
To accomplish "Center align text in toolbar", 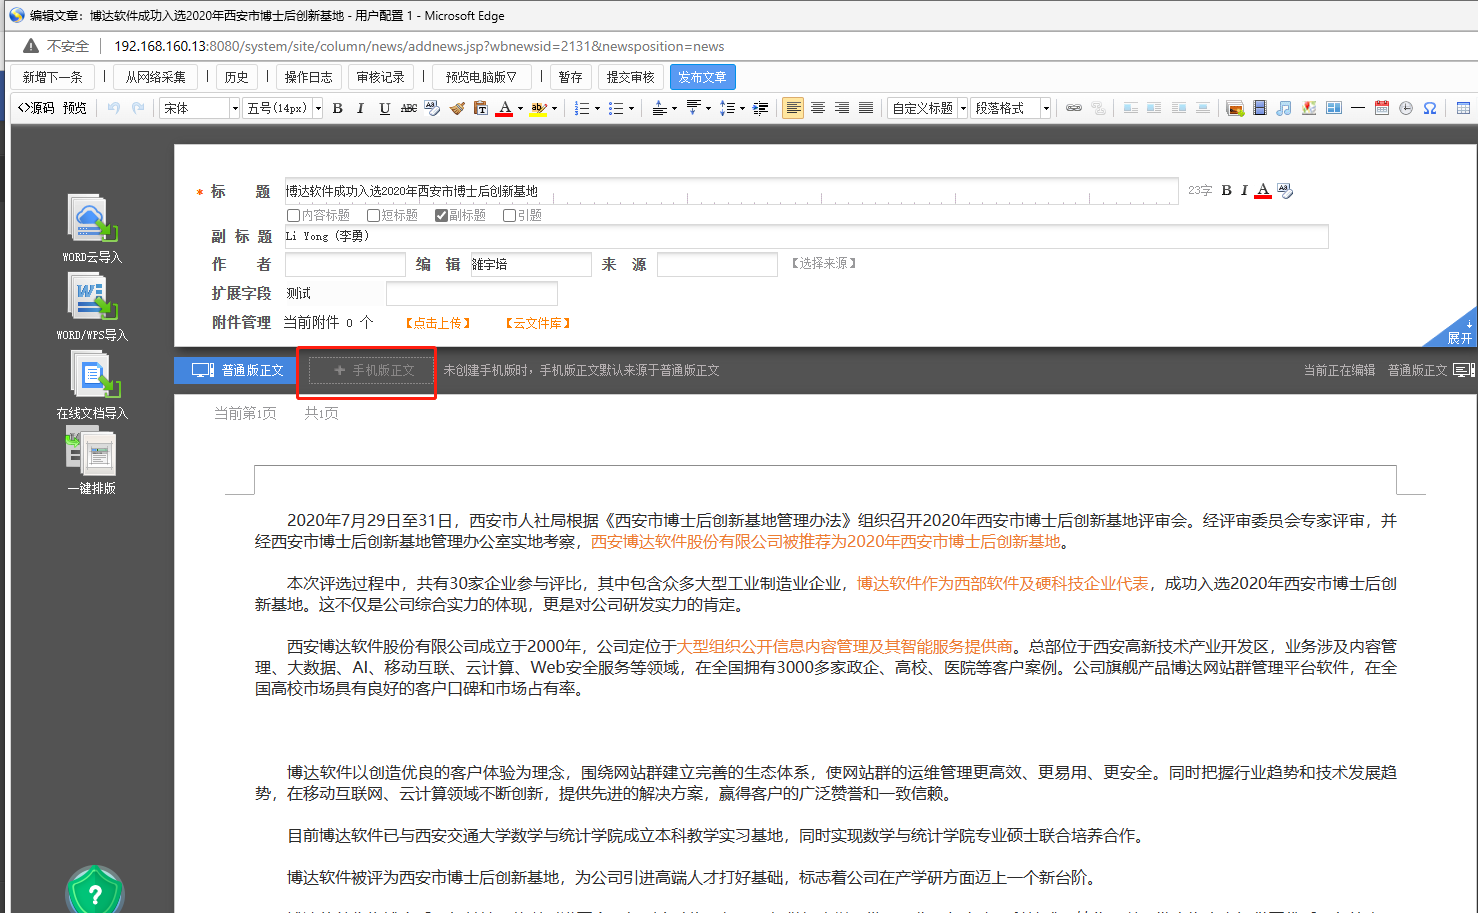I will point(817,108).
